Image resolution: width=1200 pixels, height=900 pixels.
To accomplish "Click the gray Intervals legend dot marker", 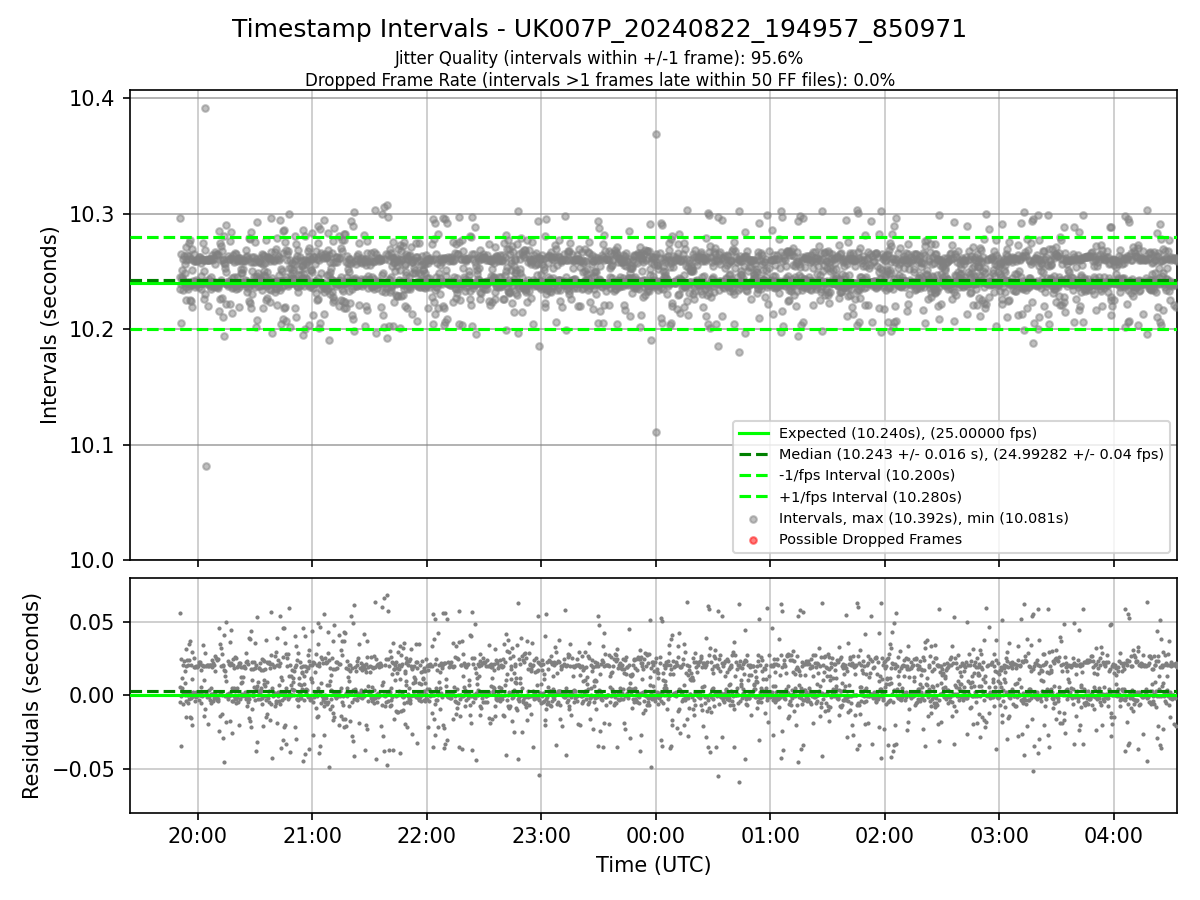I will pyautogui.click(x=754, y=518).
